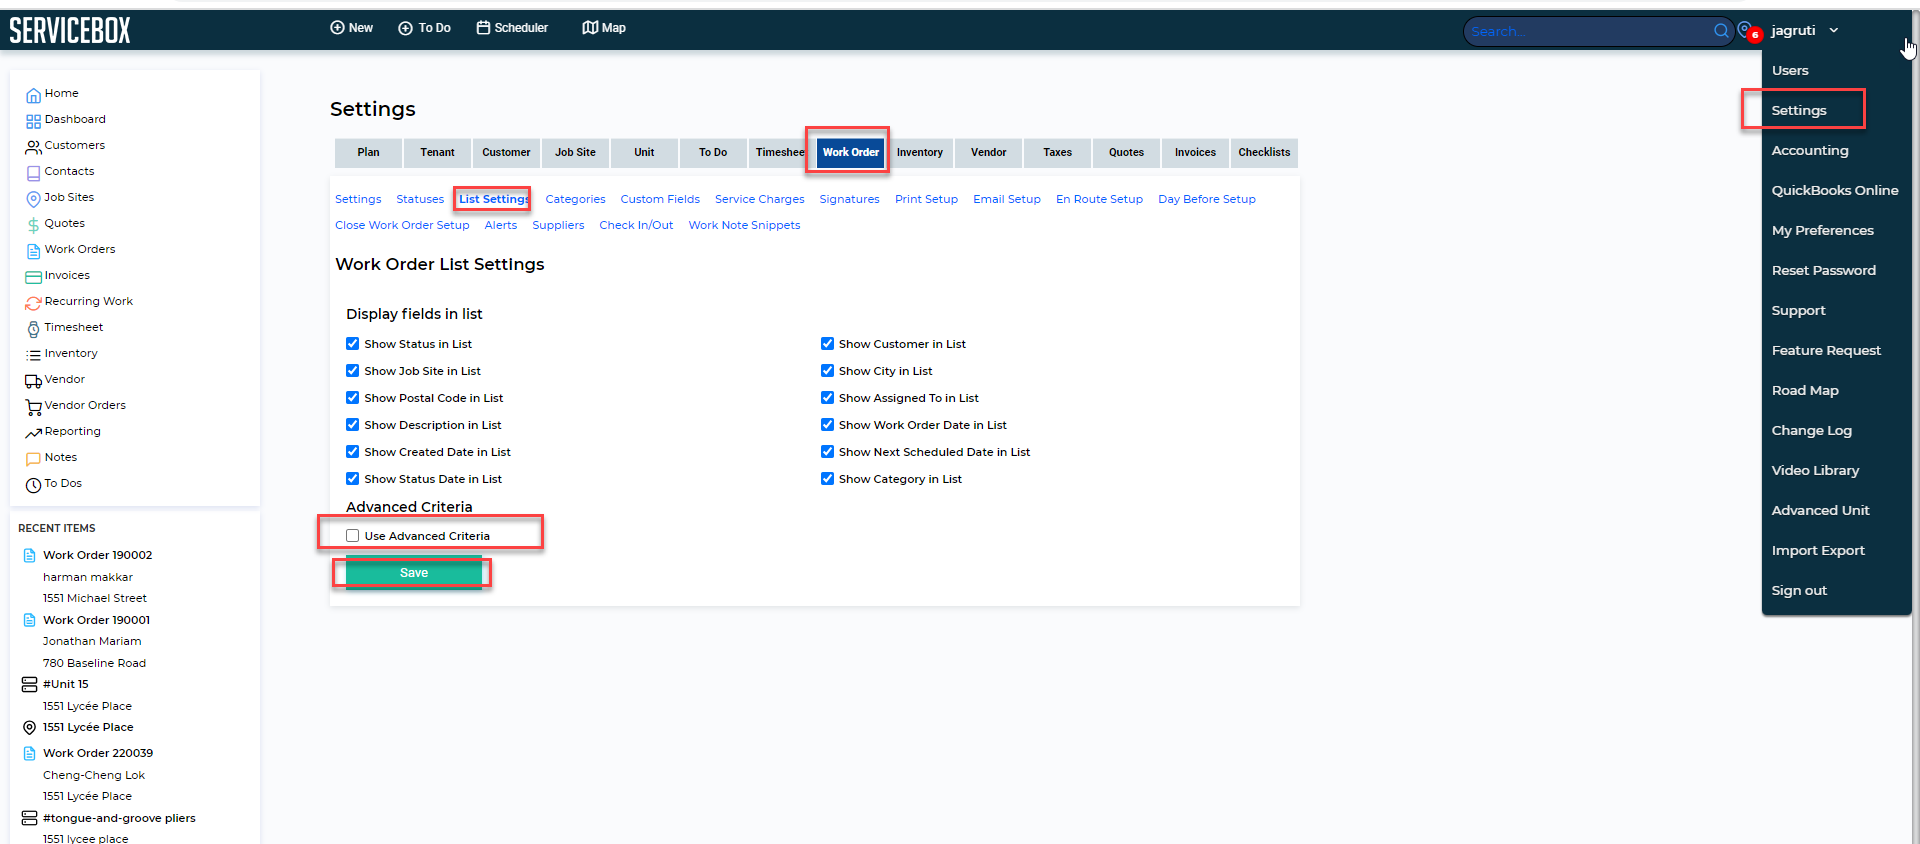Click the Quotes dollar icon
The image size is (1920, 844).
33,225
